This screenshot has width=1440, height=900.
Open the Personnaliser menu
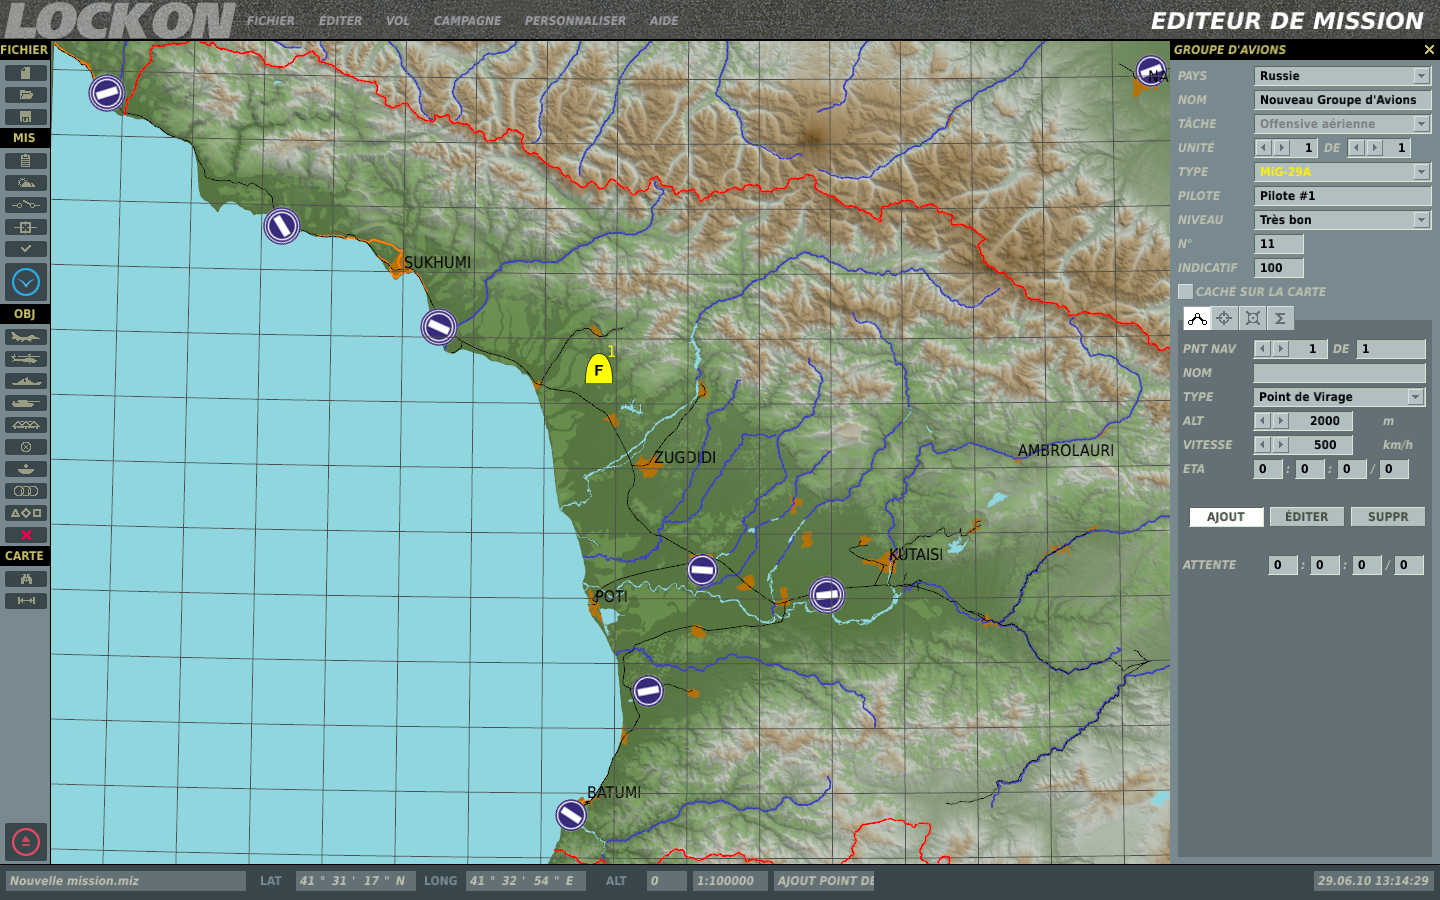pyautogui.click(x=575, y=21)
